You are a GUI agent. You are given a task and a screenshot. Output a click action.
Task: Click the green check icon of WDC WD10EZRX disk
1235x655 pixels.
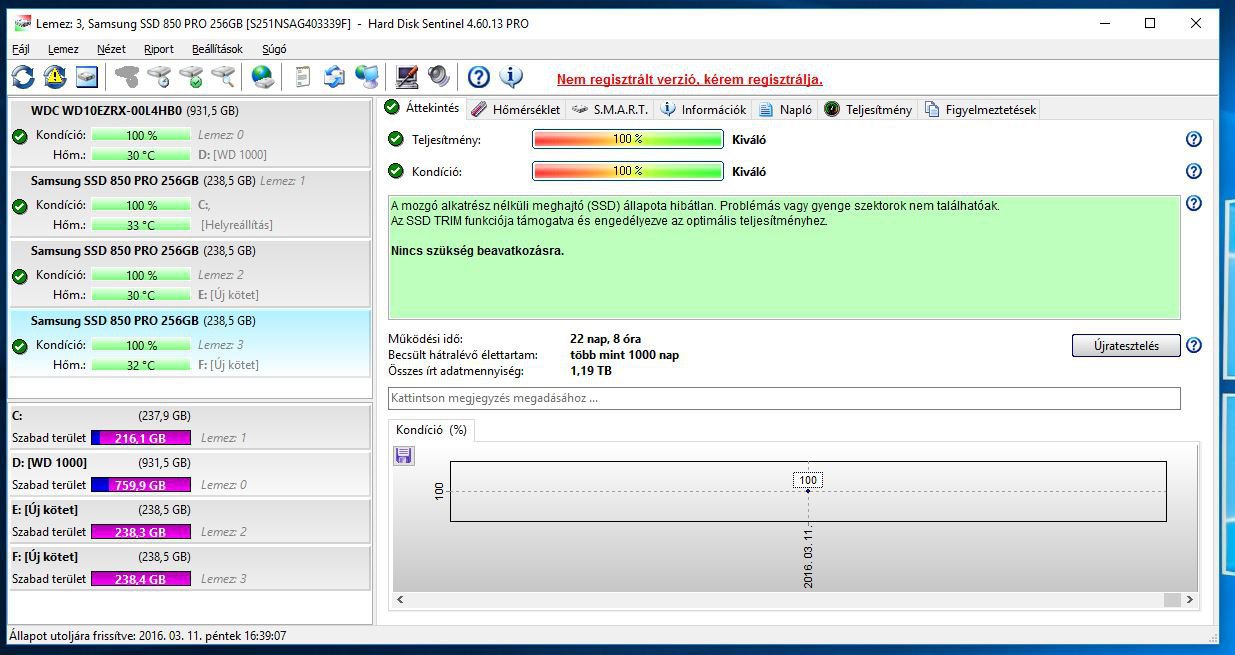19,136
